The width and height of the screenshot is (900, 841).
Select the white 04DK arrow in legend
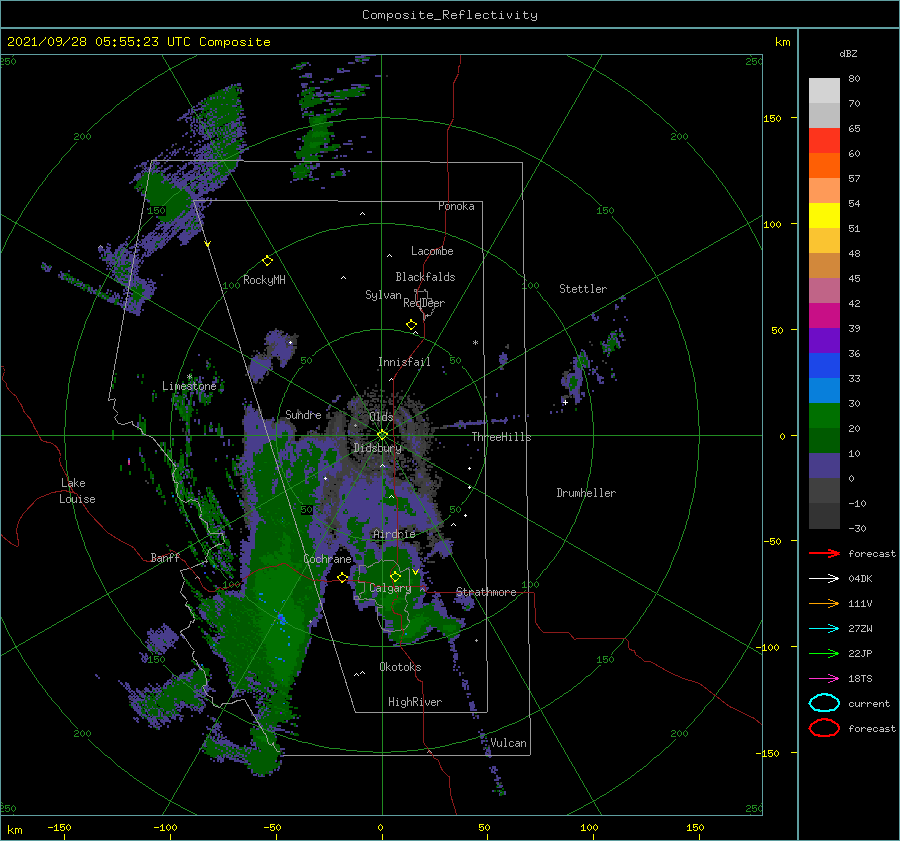[x=824, y=579]
